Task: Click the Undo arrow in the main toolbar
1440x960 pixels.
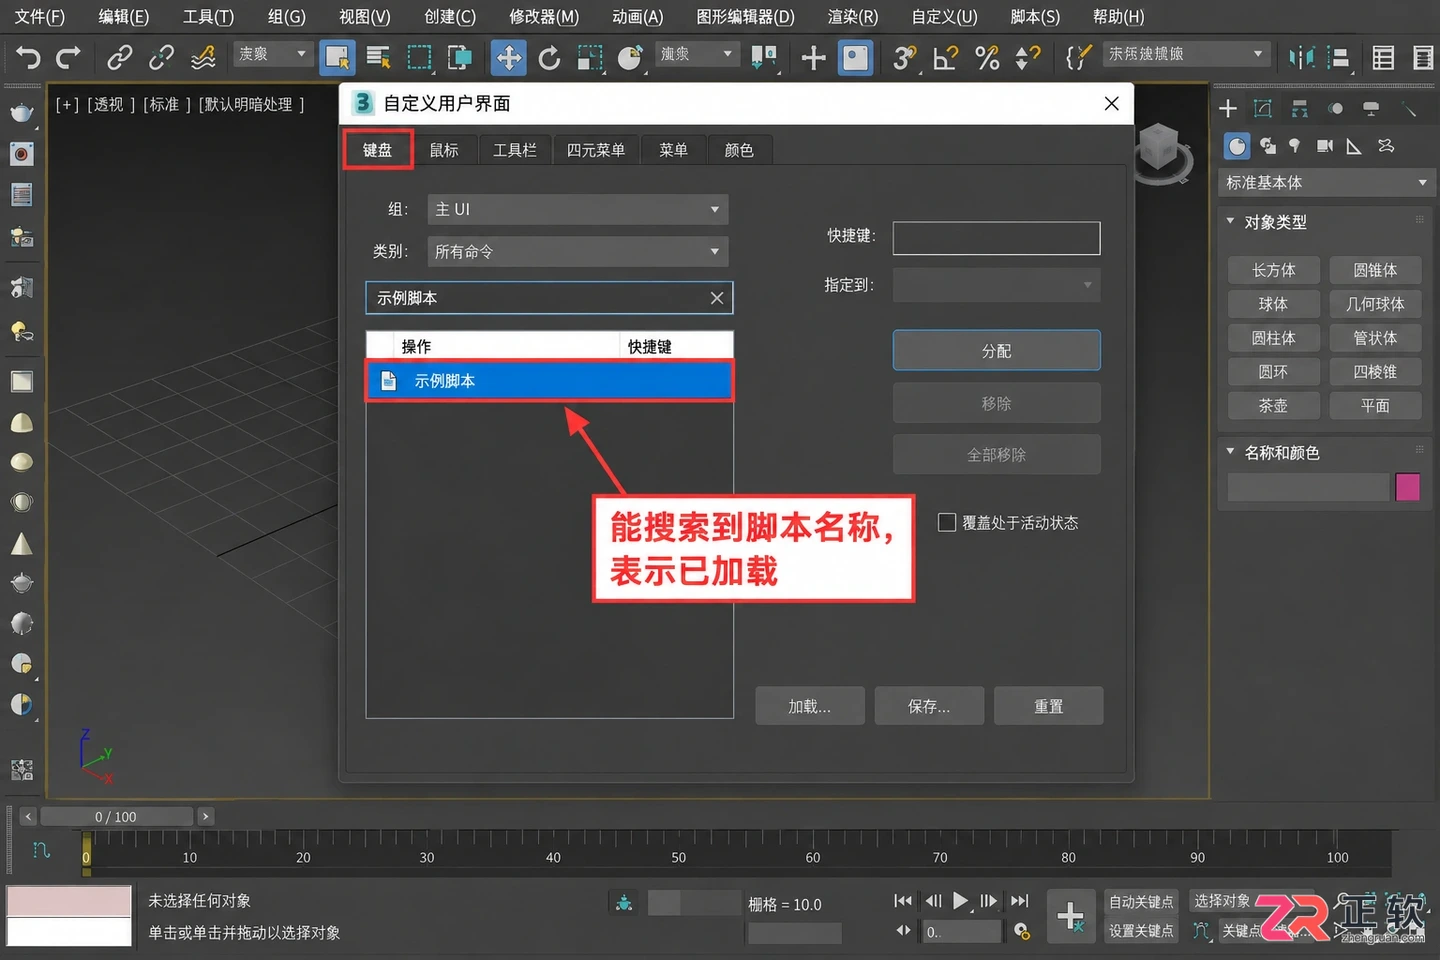Action: click(28, 57)
